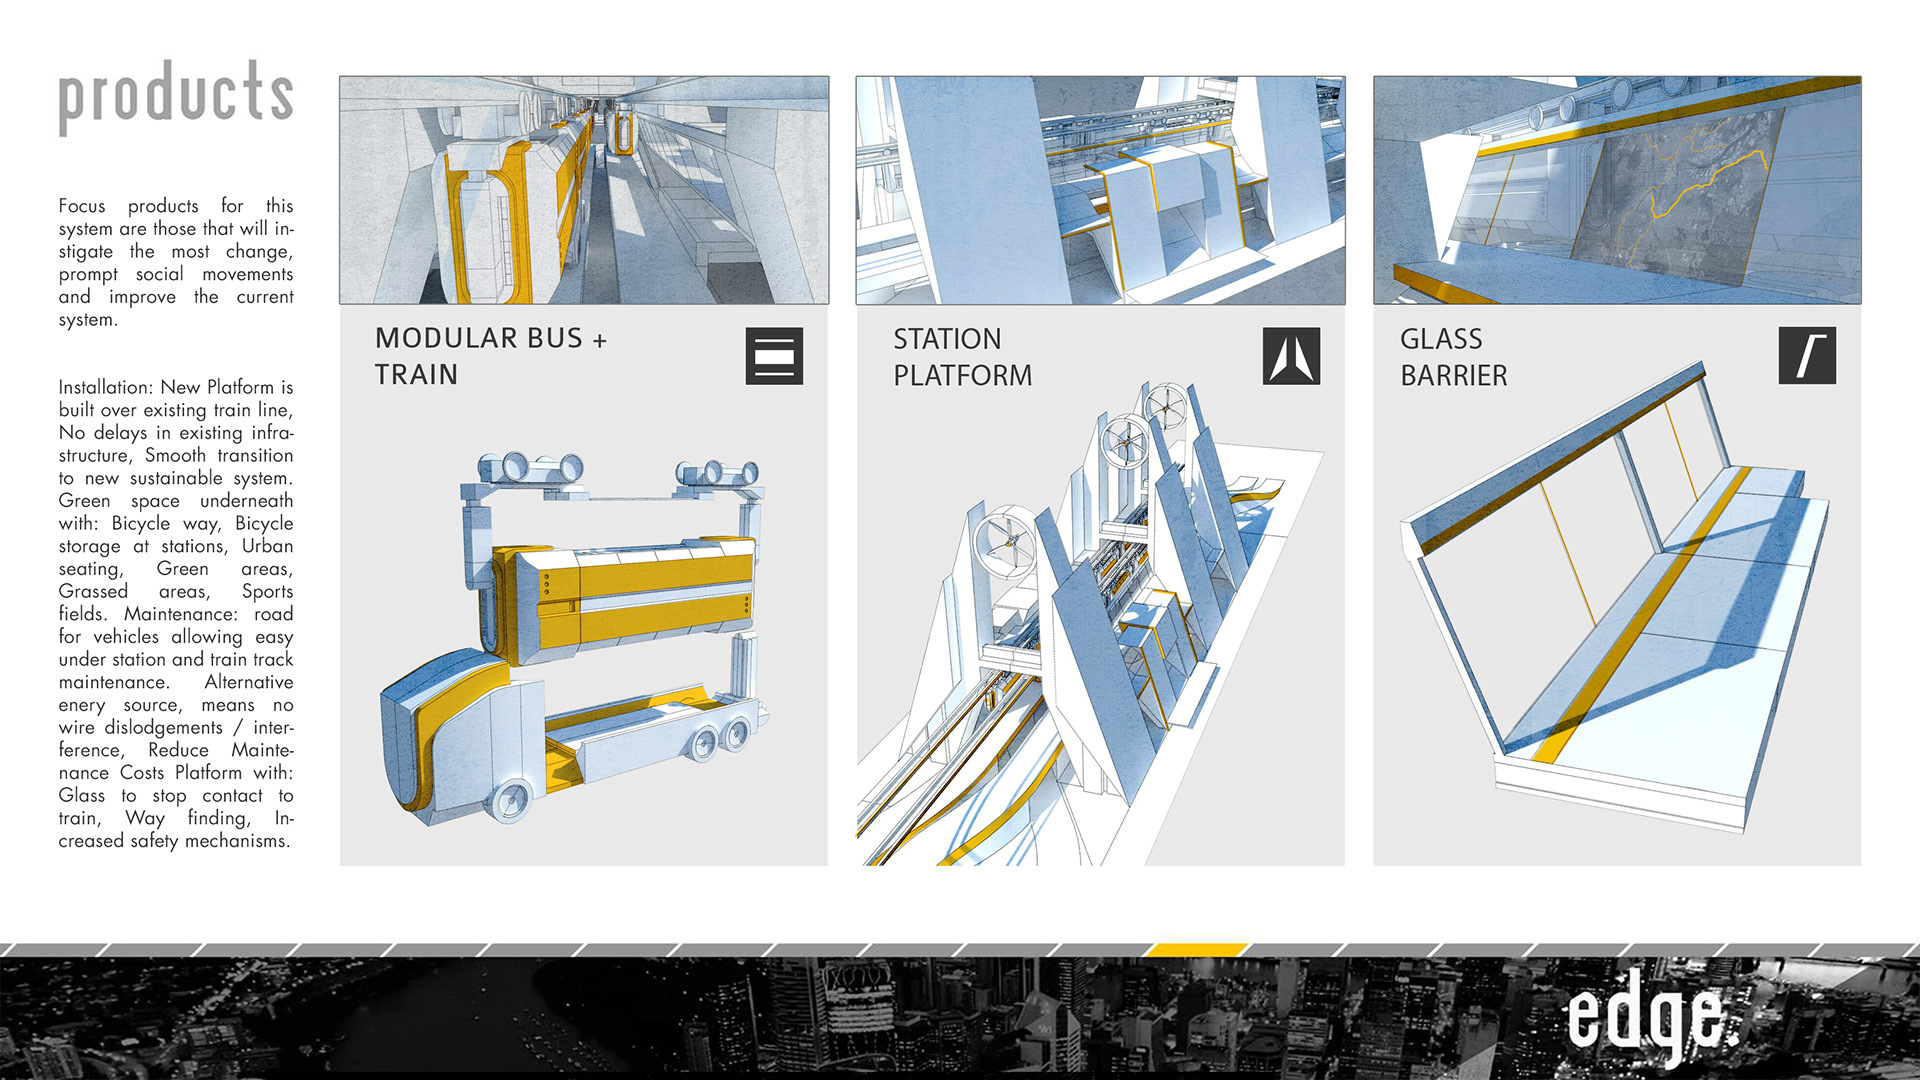Click the city skyline footer image
The image size is (1920, 1080).
(x=960, y=1018)
